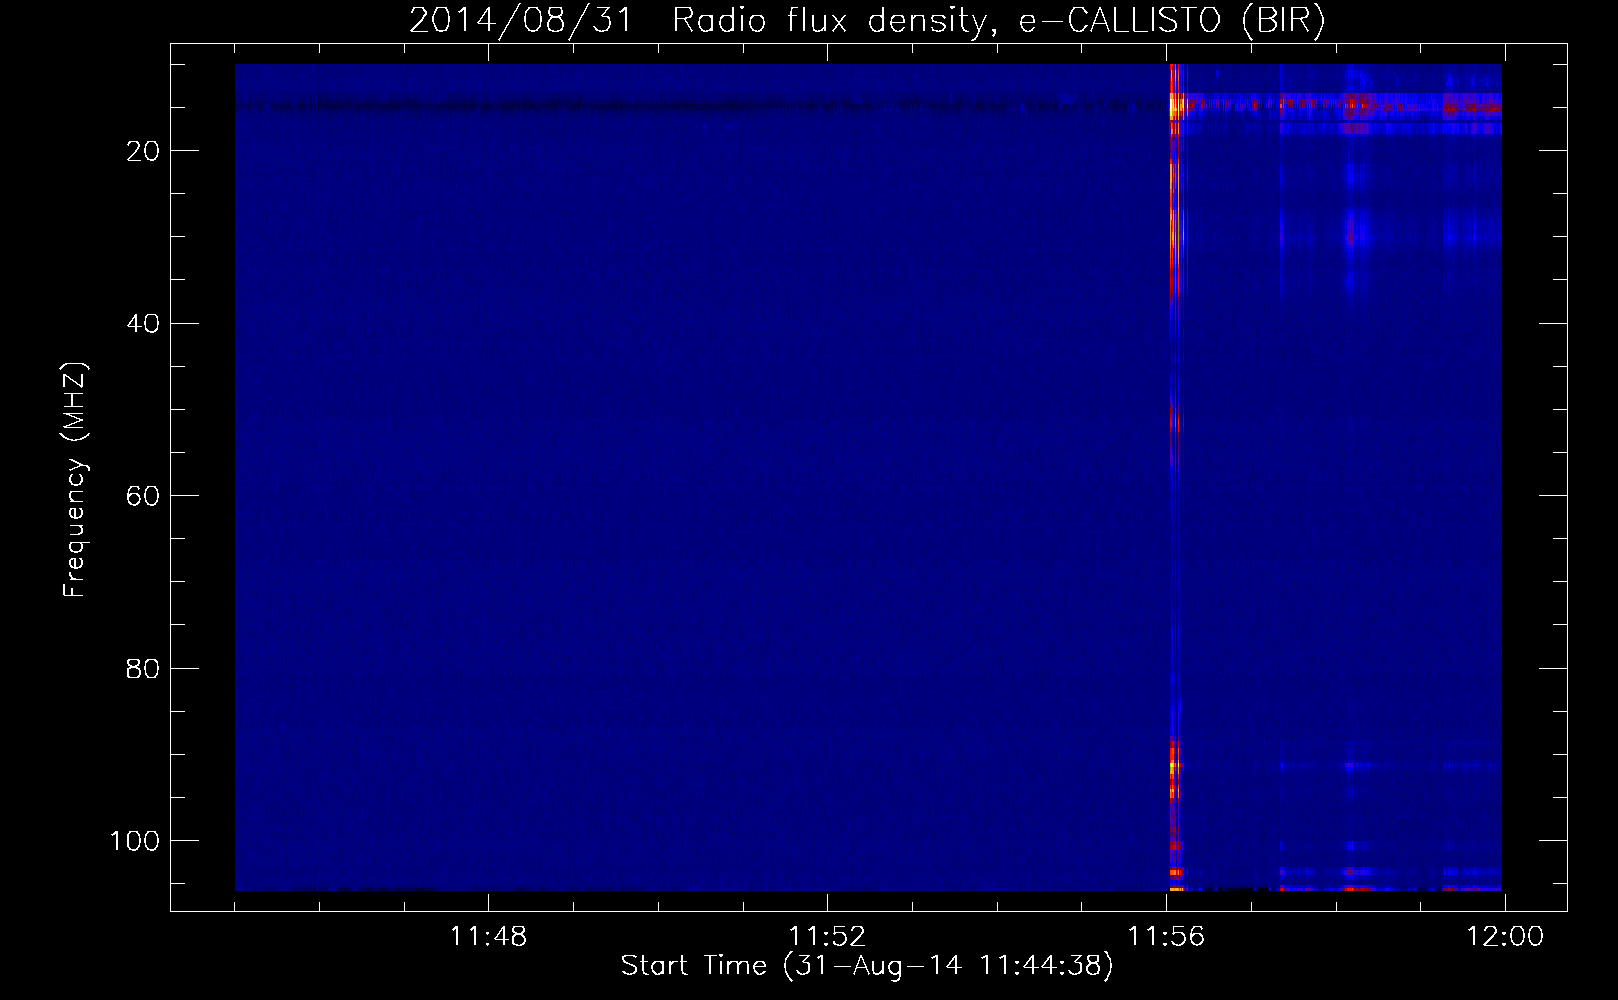Screen dimensions: 1618x1000
Task: Click the "Frequency (MHZ)" axis label
Action: click(x=75, y=480)
